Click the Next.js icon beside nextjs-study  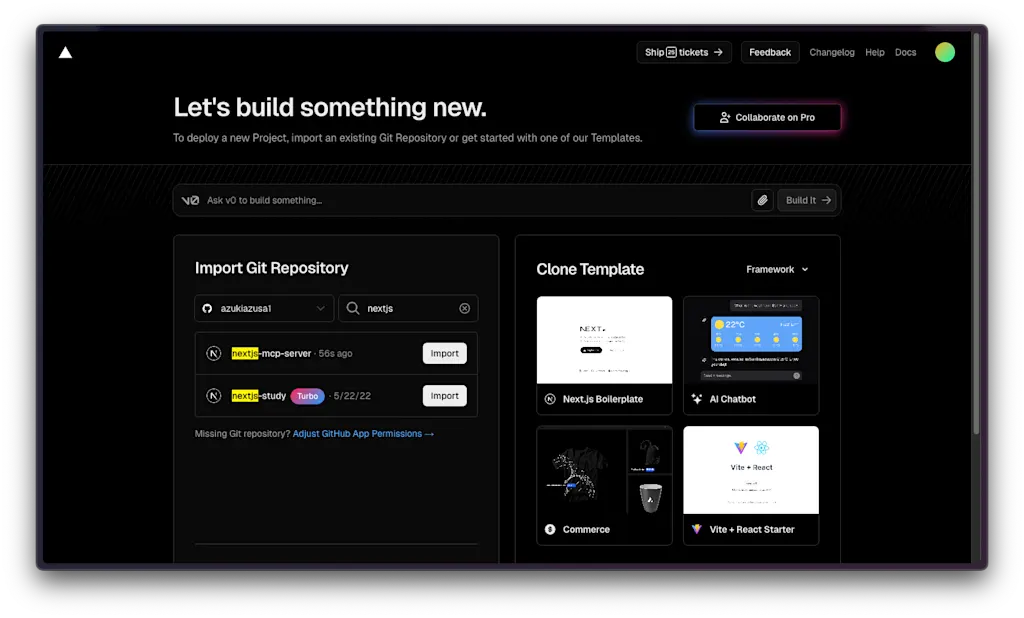click(214, 396)
